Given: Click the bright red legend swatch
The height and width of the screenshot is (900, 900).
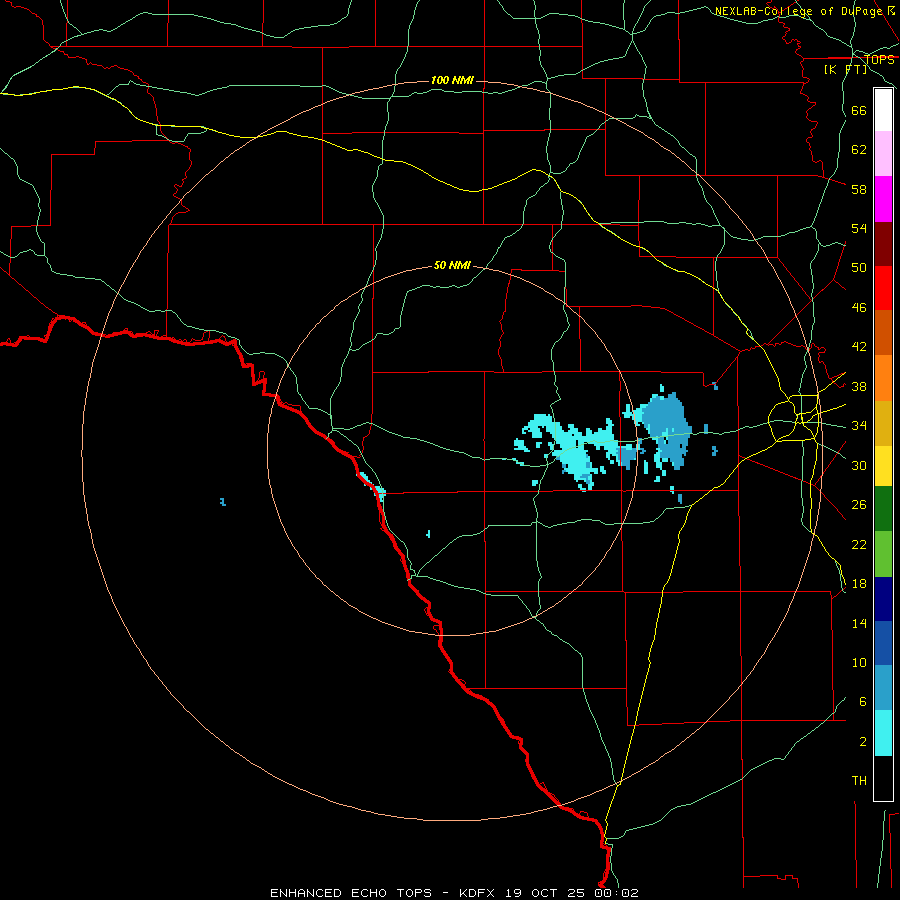Looking at the screenshot, I should pyautogui.click(x=883, y=288).
